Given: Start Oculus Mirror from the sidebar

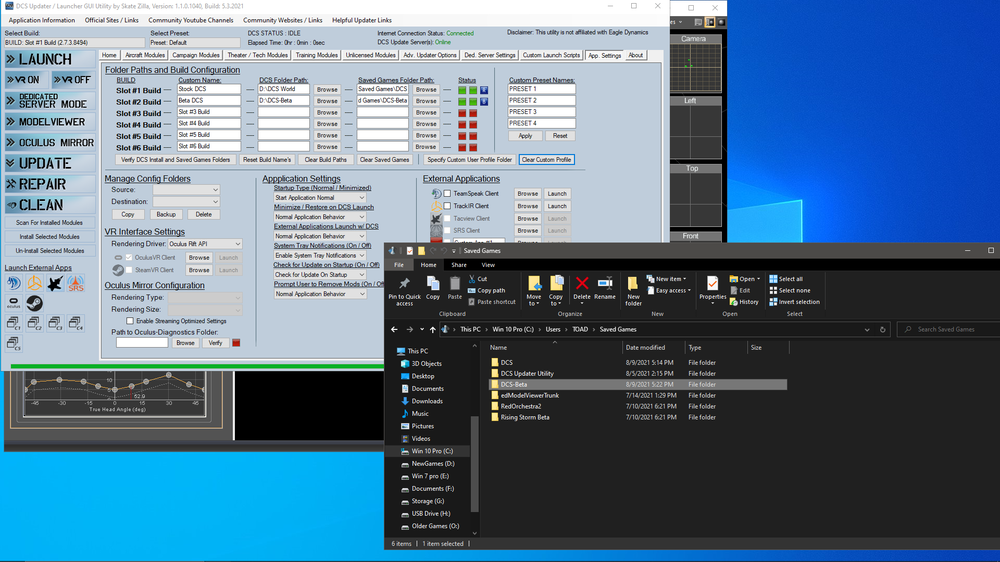Looking at the screenshot, I should pos(50,143).
